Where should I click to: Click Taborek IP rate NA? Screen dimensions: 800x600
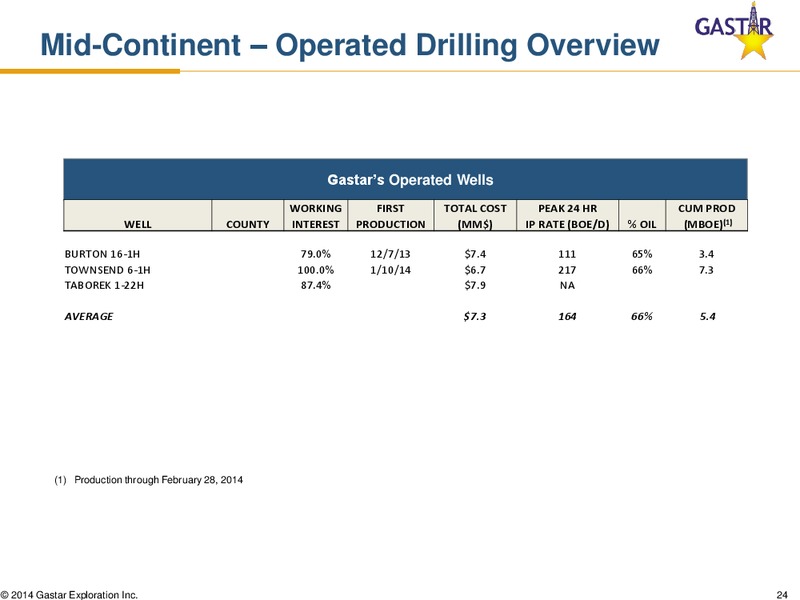pos(567,285)
